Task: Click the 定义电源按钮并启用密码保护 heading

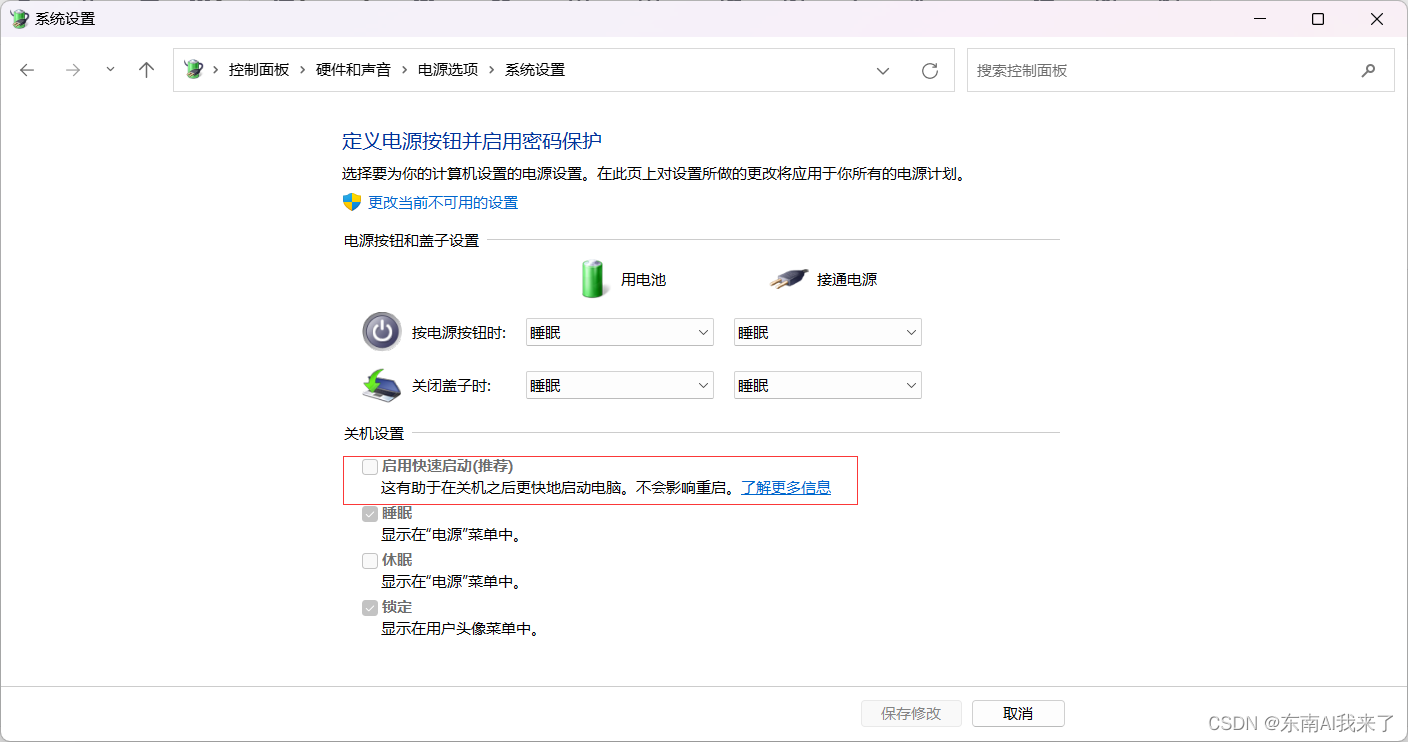Action: tap(472, 141)
